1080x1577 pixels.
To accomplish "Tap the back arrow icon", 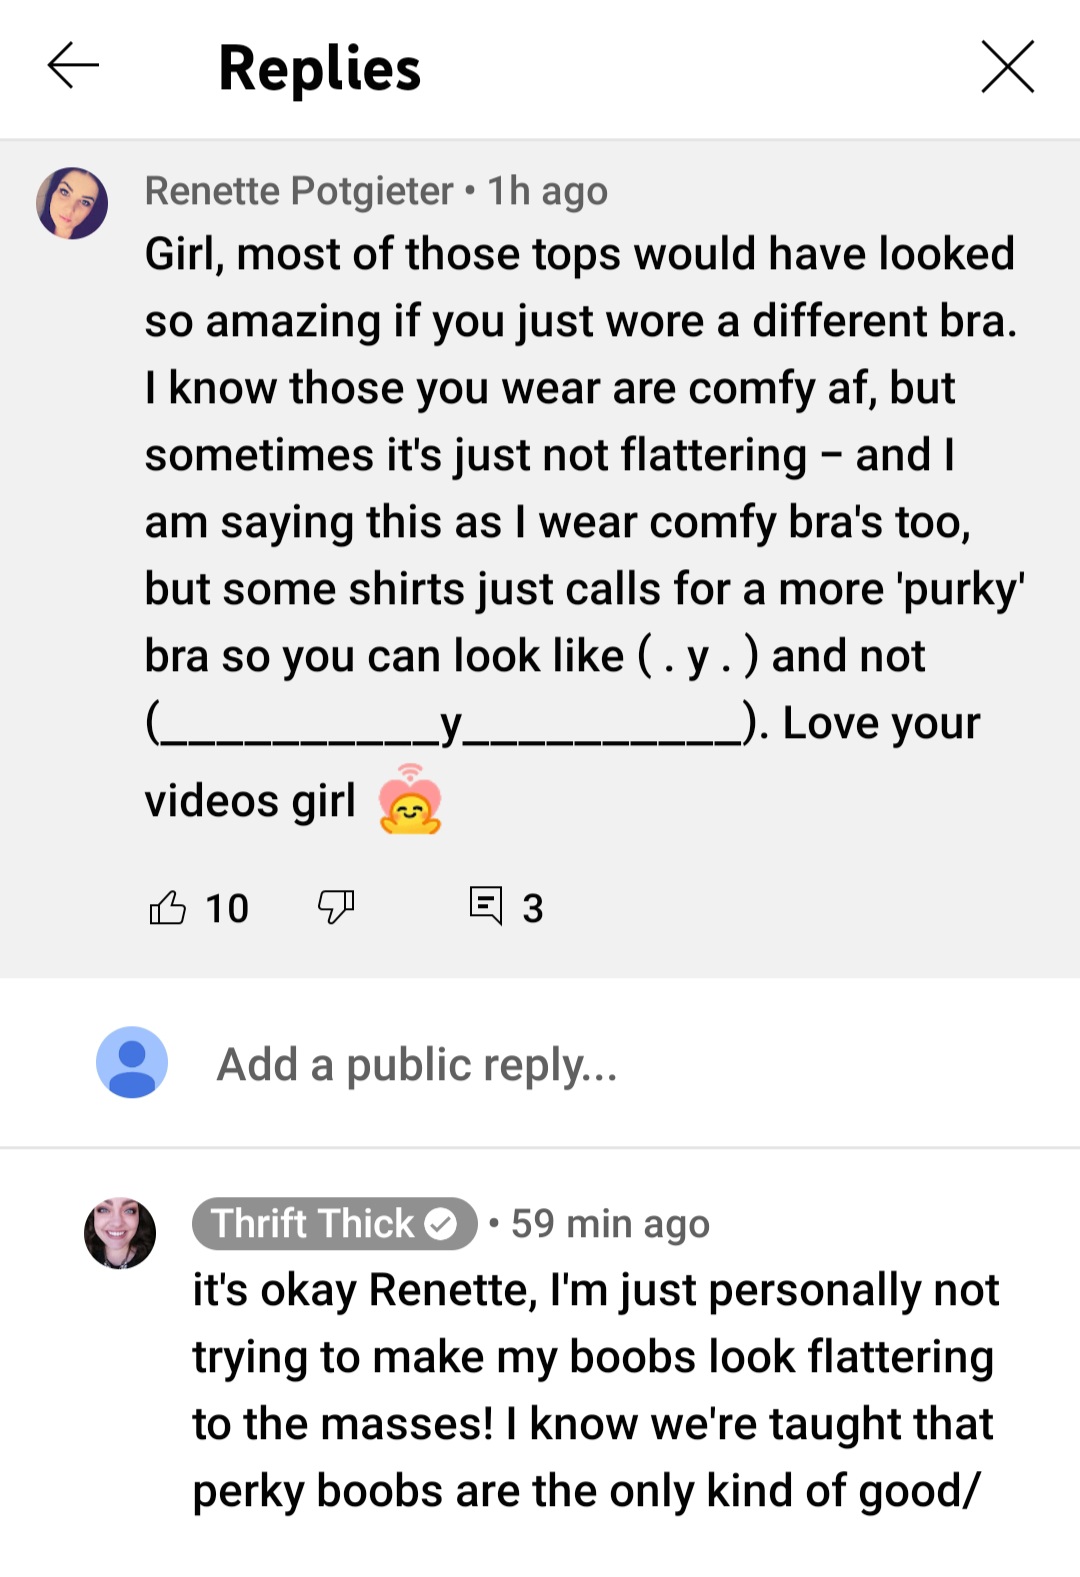I will [73, 66].
